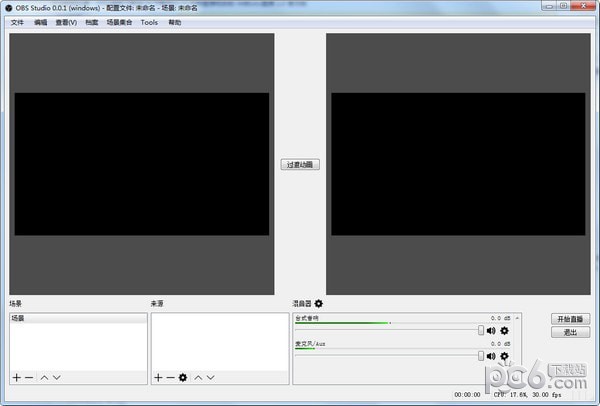The width and height of the screenshot is (600, 406).
Task: Select the 场景 item in scenes list
Action: click(x=78, y=318)
